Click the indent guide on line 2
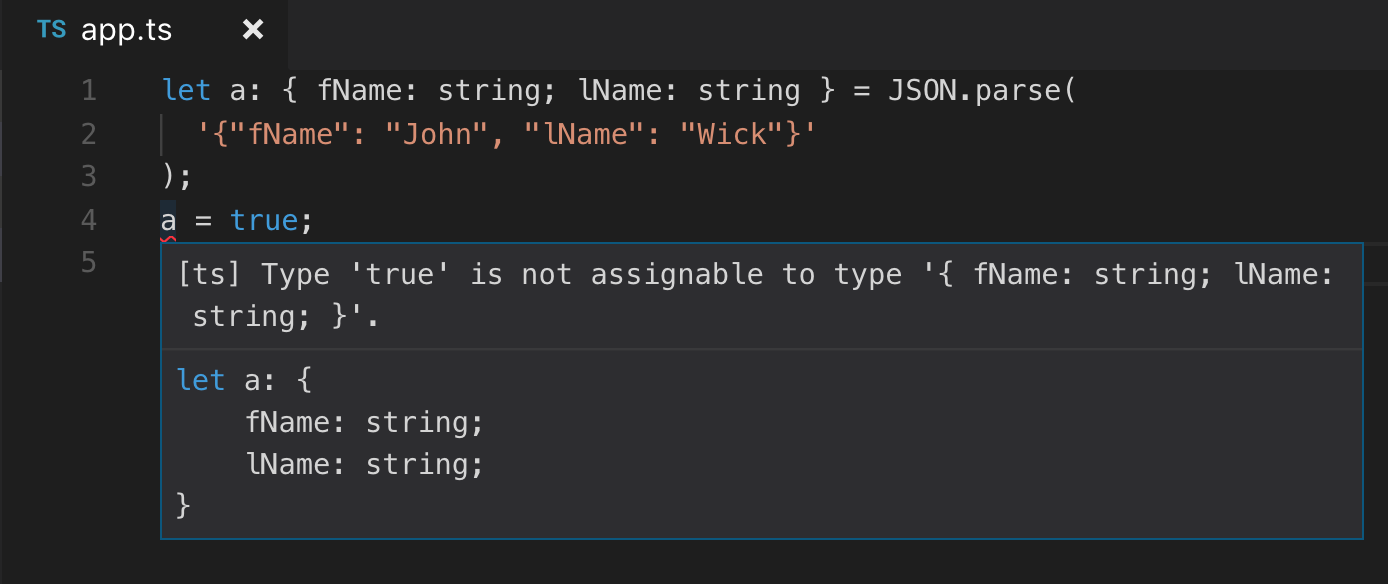1388x584 pixels. (163, 133)
